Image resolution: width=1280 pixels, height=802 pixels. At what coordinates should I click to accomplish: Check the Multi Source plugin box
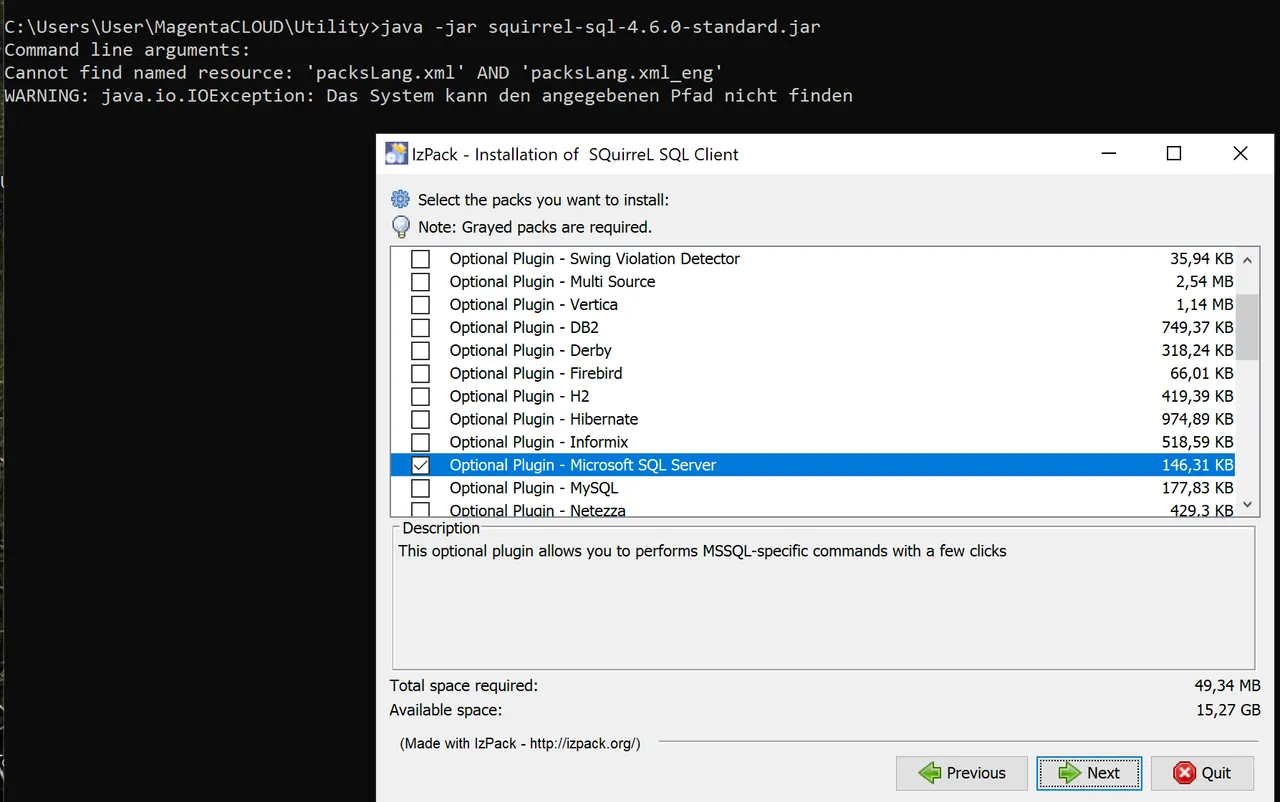421,282
